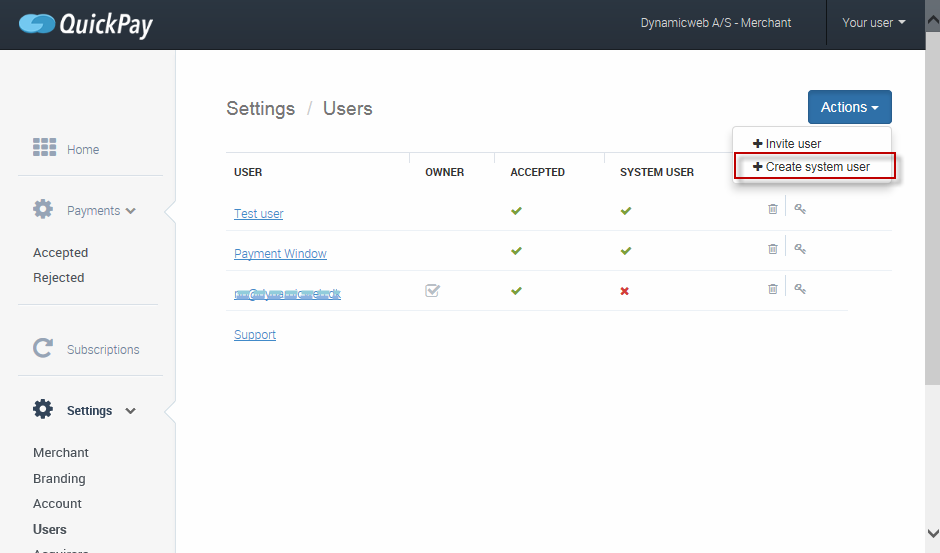This screenshot has height=553, width=940.
Task: Click key icon for Payment Window user
Action: [x=800, y=249]
